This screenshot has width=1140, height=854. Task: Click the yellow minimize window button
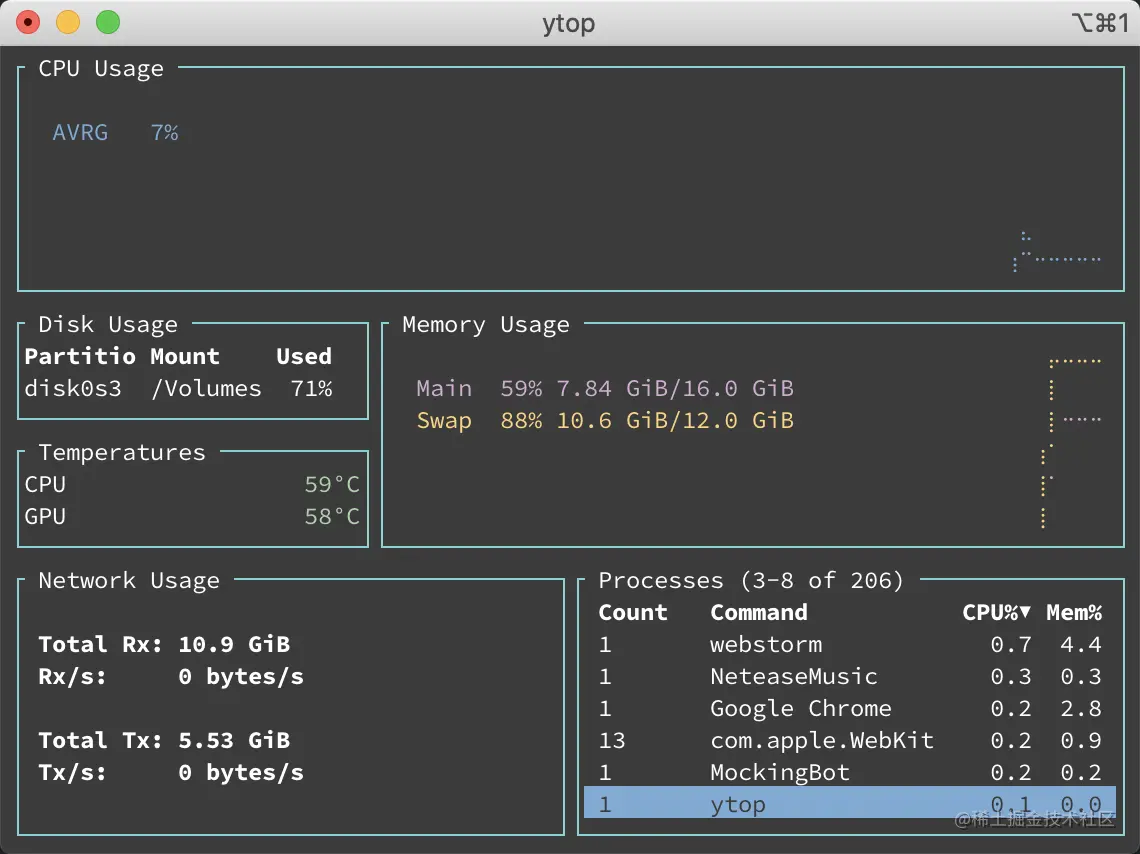pyautogui.click(x=68, y=22)
